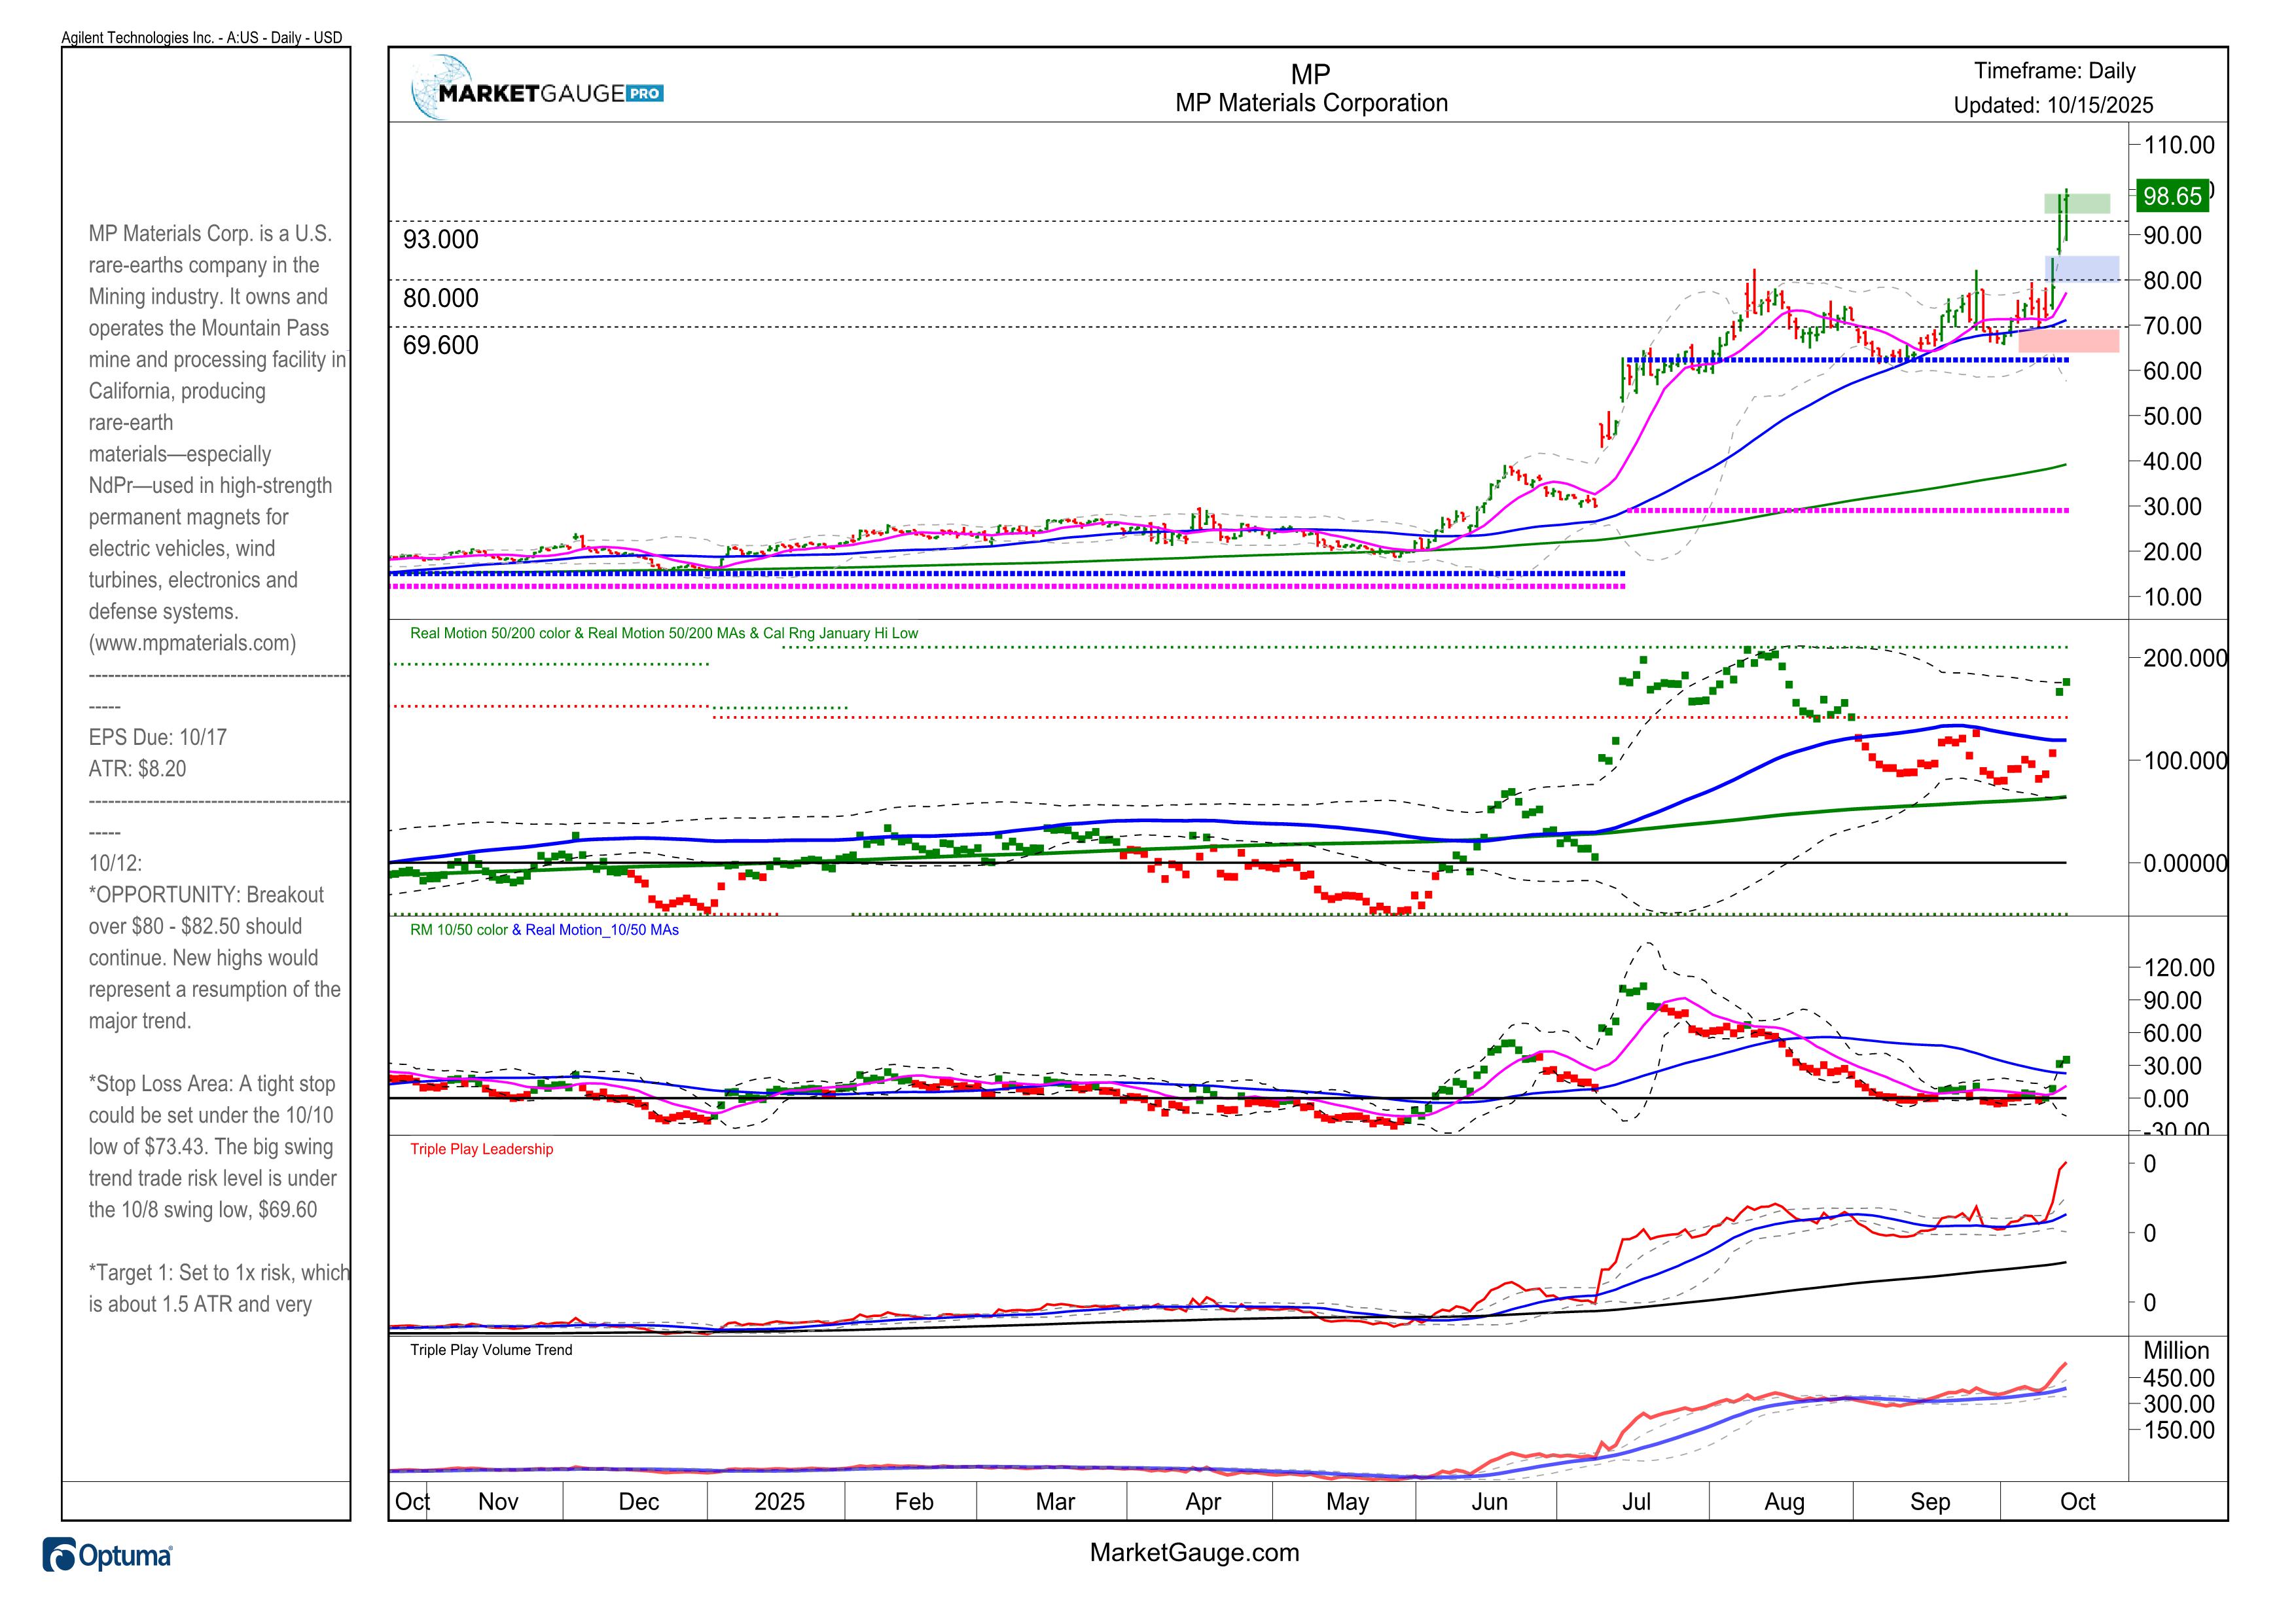Click the www.mpmaterials.com website text
The image size is (2296, 1624).
point(192,643)
